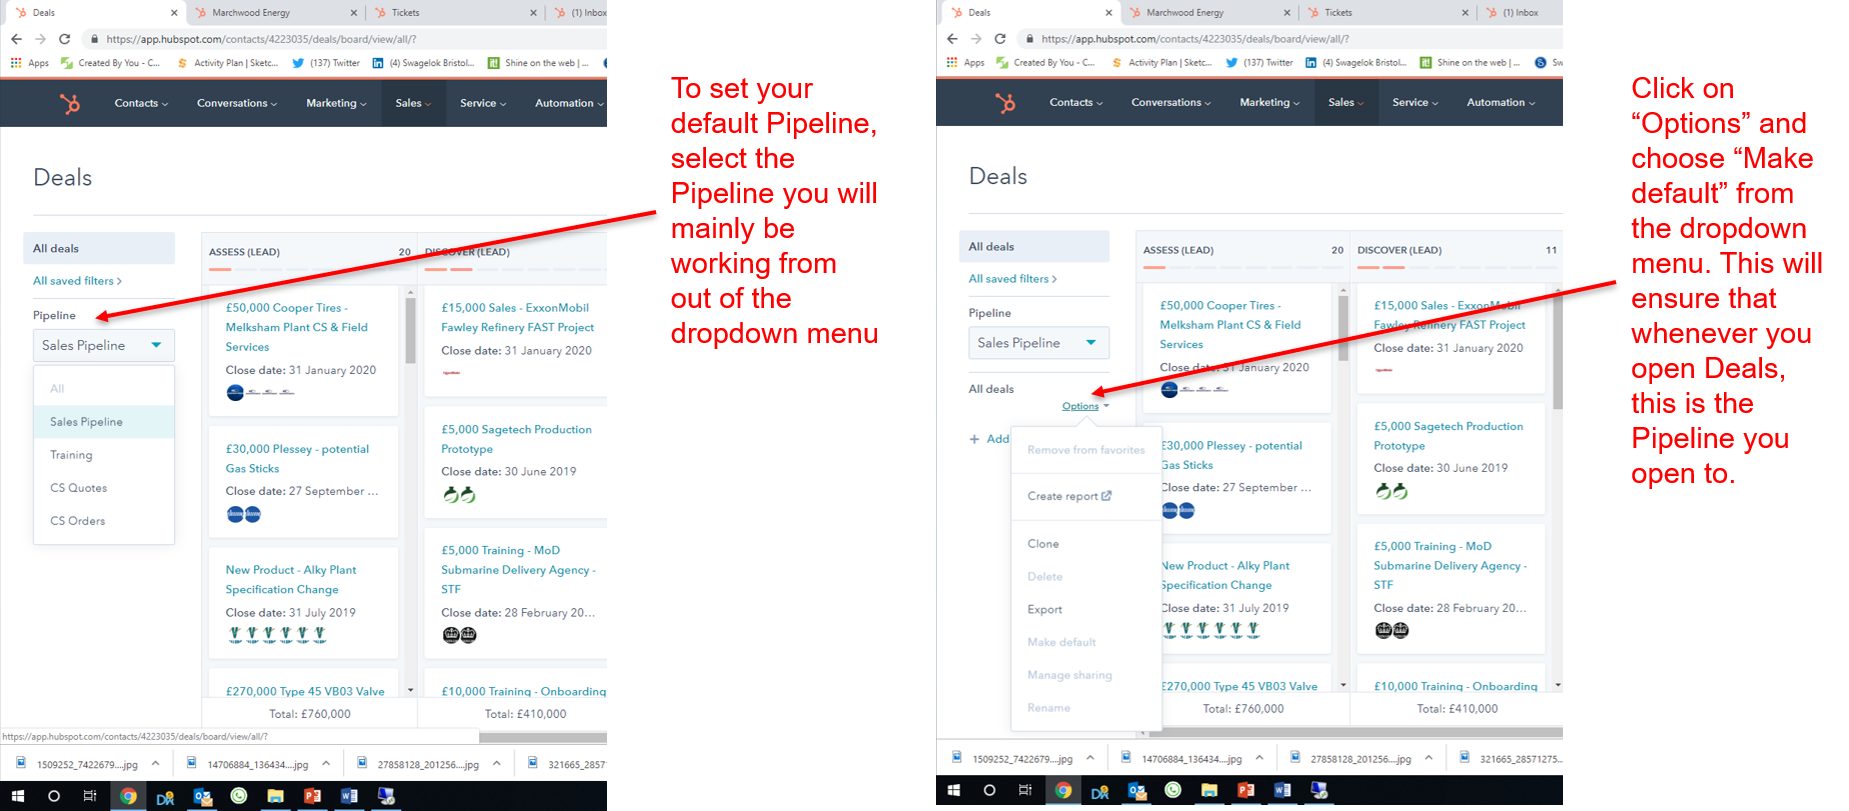Expand the Sales nav menu in the right screenshot
The height and width of the screenshot is (811, 1849).
click(x=1346, y=102)
